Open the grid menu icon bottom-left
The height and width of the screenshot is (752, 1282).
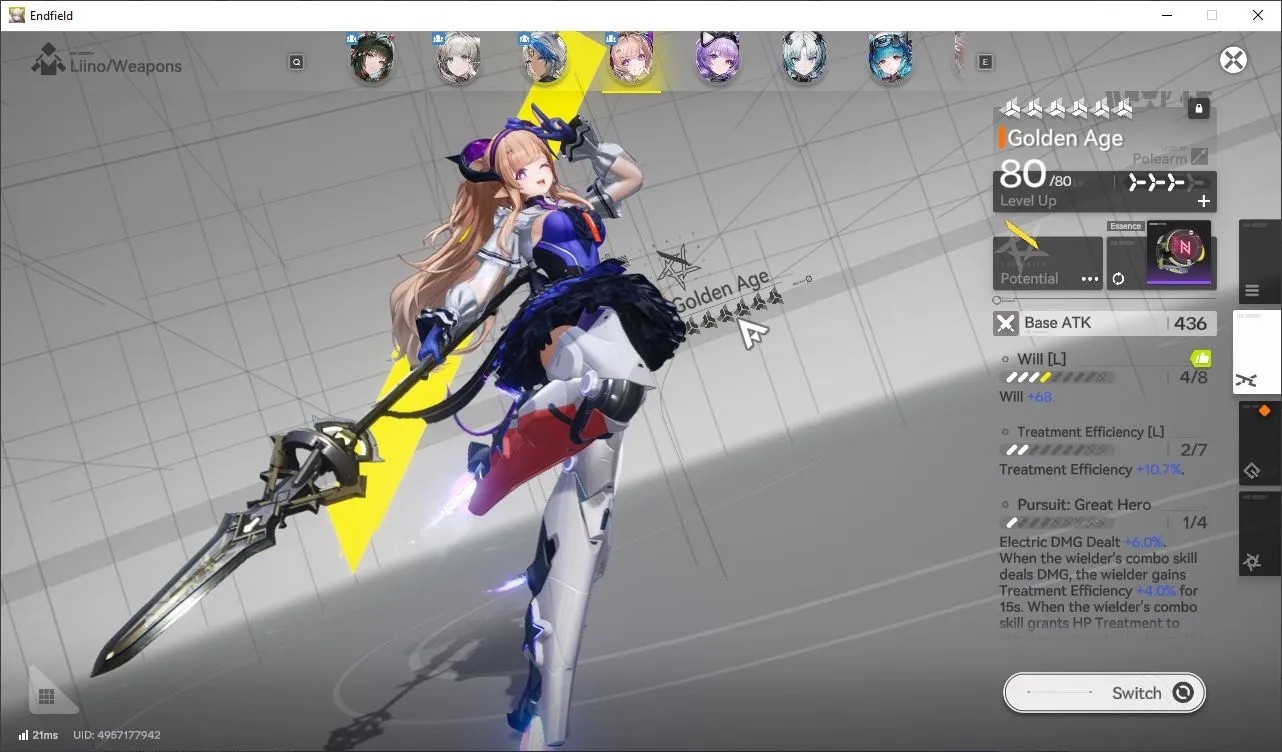[x=45, y=696]
